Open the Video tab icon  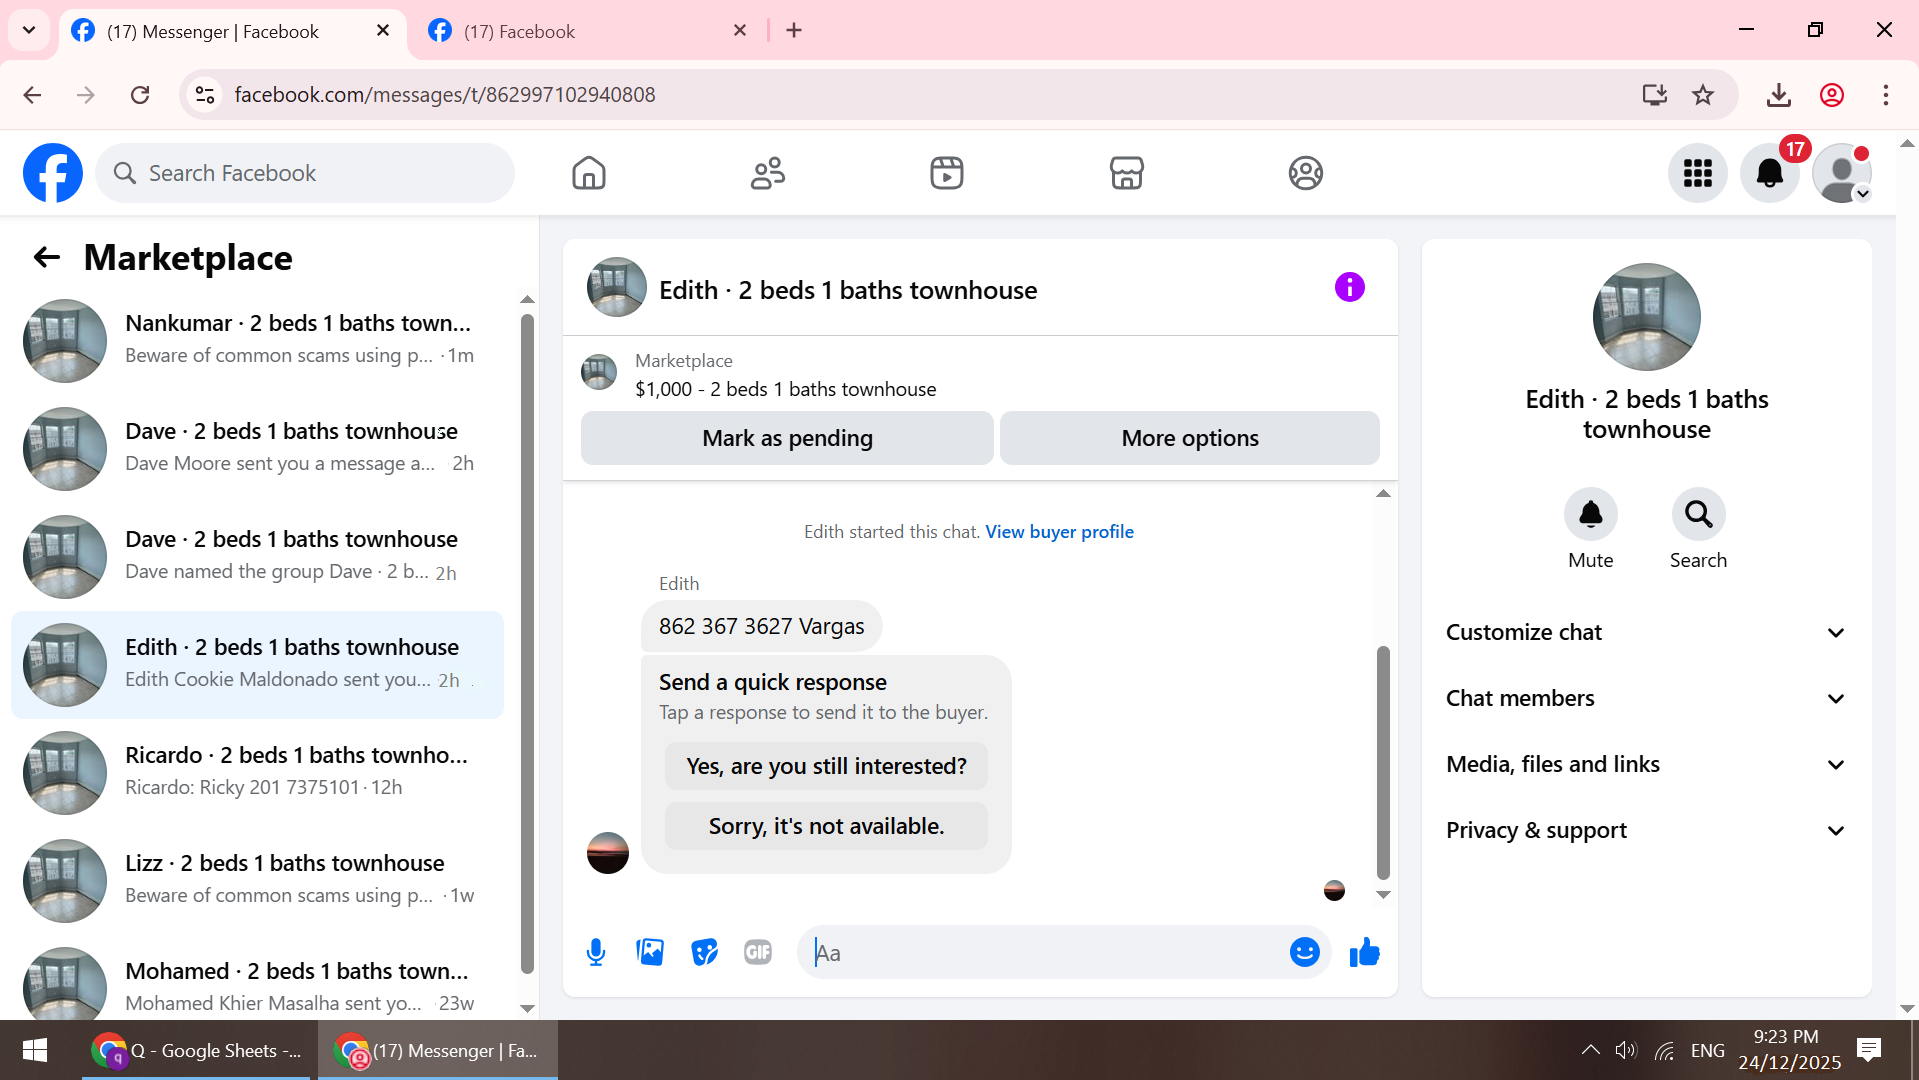tap(947, 173)
